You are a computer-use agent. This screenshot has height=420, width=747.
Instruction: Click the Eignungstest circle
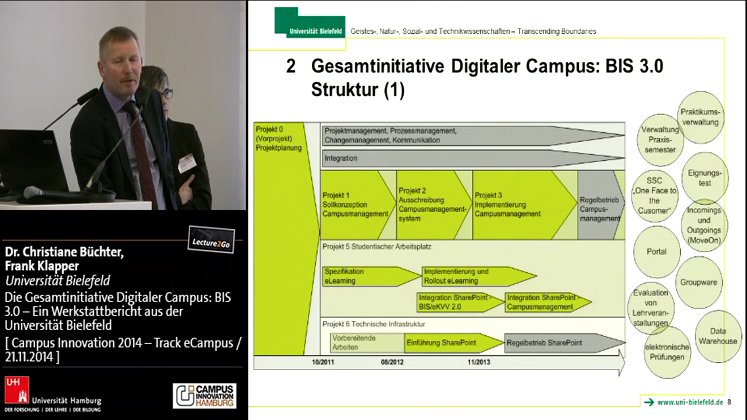pos(704,178)
